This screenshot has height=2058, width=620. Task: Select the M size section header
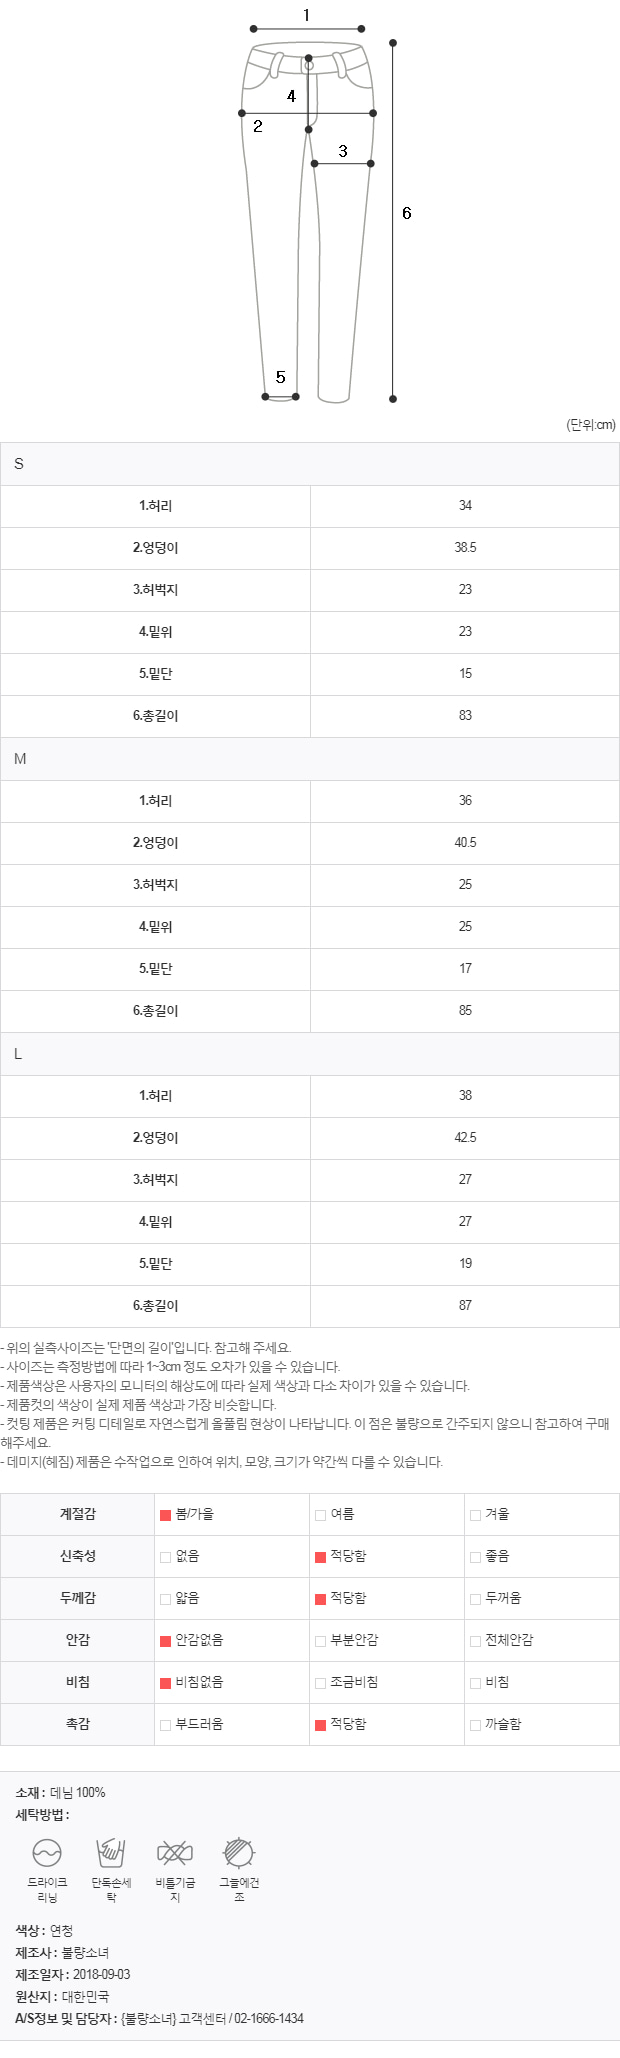pyautogui.click(x=310, y=759)
